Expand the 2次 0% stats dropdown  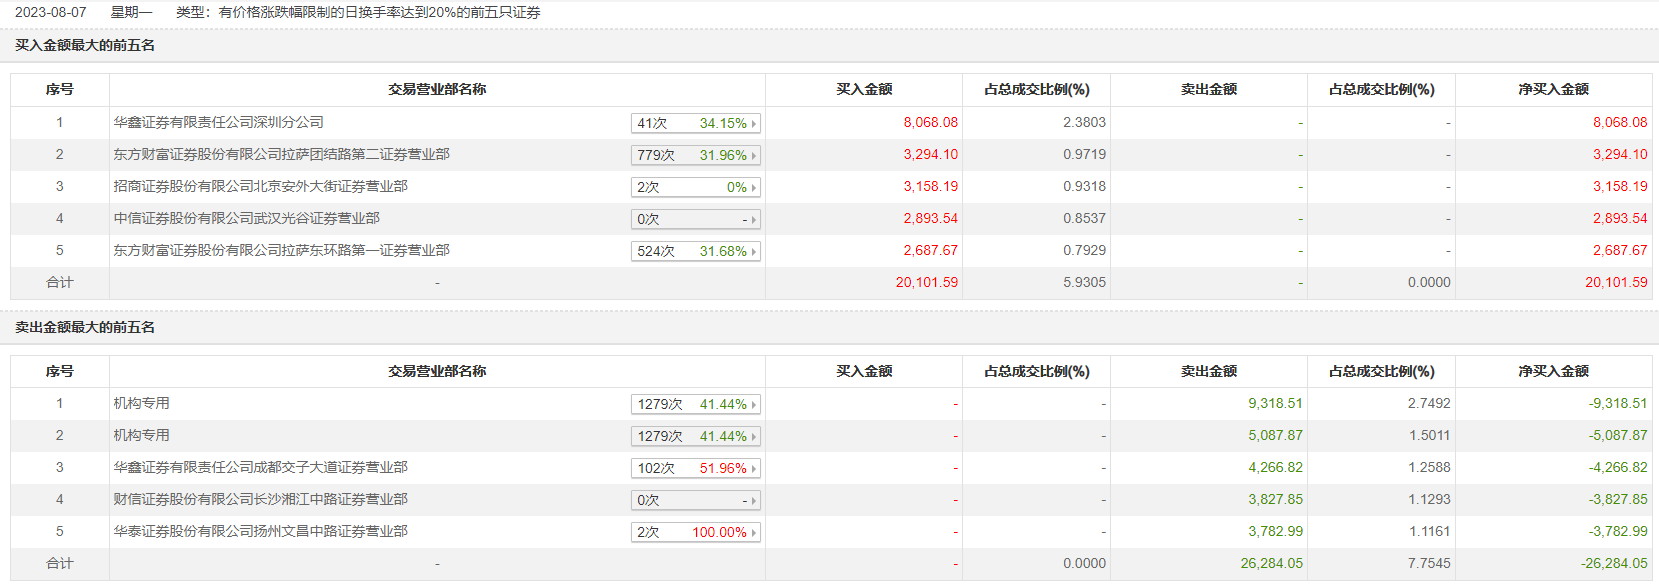coord(696,187)
